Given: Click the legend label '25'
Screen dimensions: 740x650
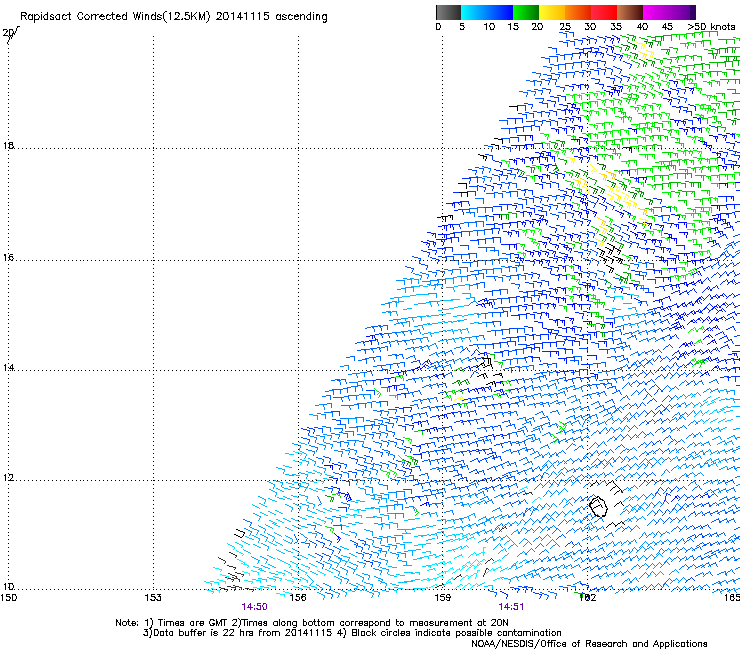Looking at the screenshot, I should point(565,27).
